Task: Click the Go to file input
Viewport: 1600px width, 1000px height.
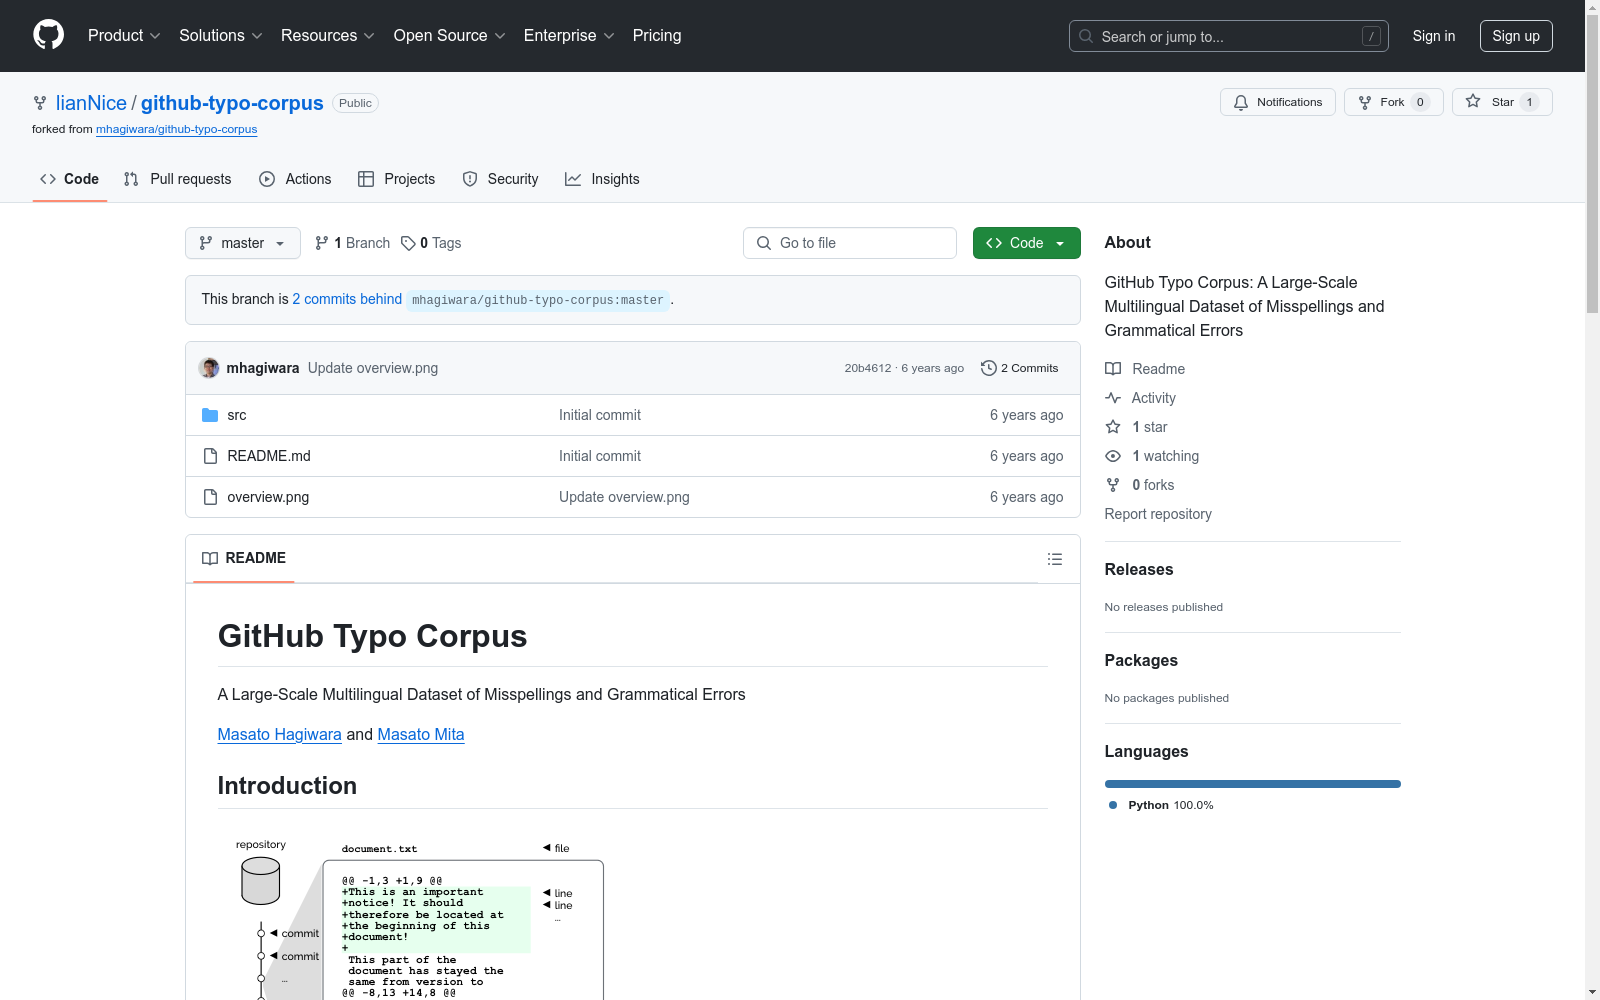Action: point(850,243)
